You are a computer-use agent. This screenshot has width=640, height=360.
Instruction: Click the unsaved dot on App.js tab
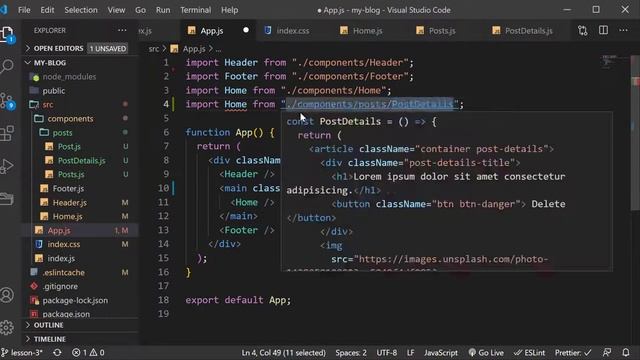(246, 30)
